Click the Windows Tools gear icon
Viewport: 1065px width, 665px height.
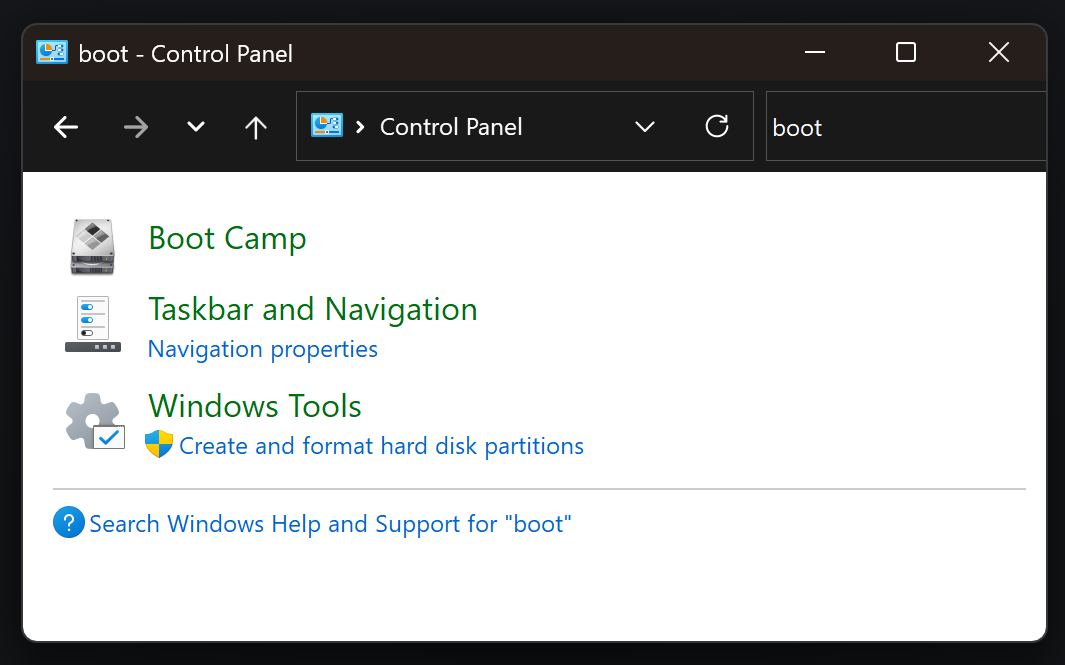pos(94,421)
